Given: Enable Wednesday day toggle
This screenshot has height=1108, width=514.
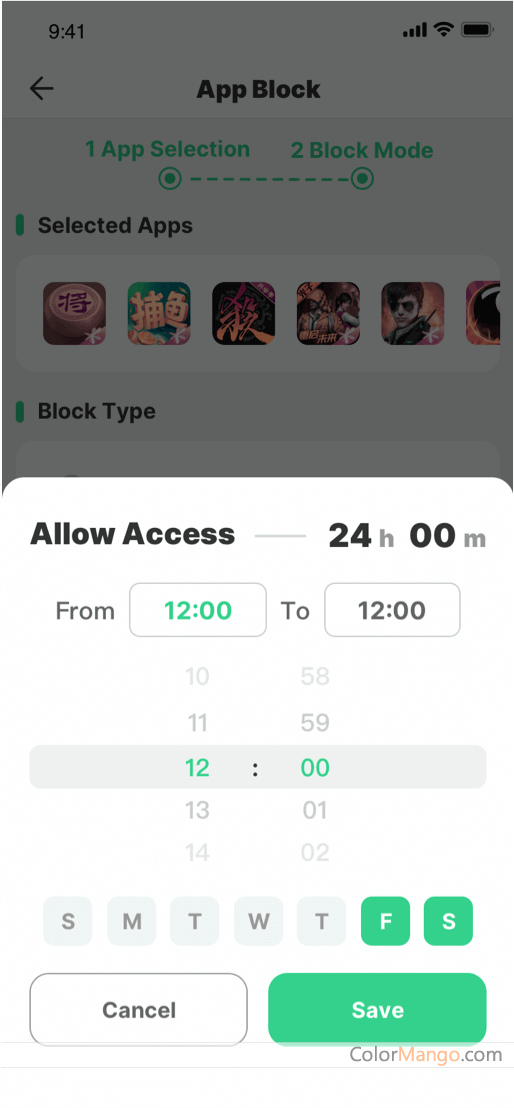Looking at the screenshot, I should pos(259,921).
